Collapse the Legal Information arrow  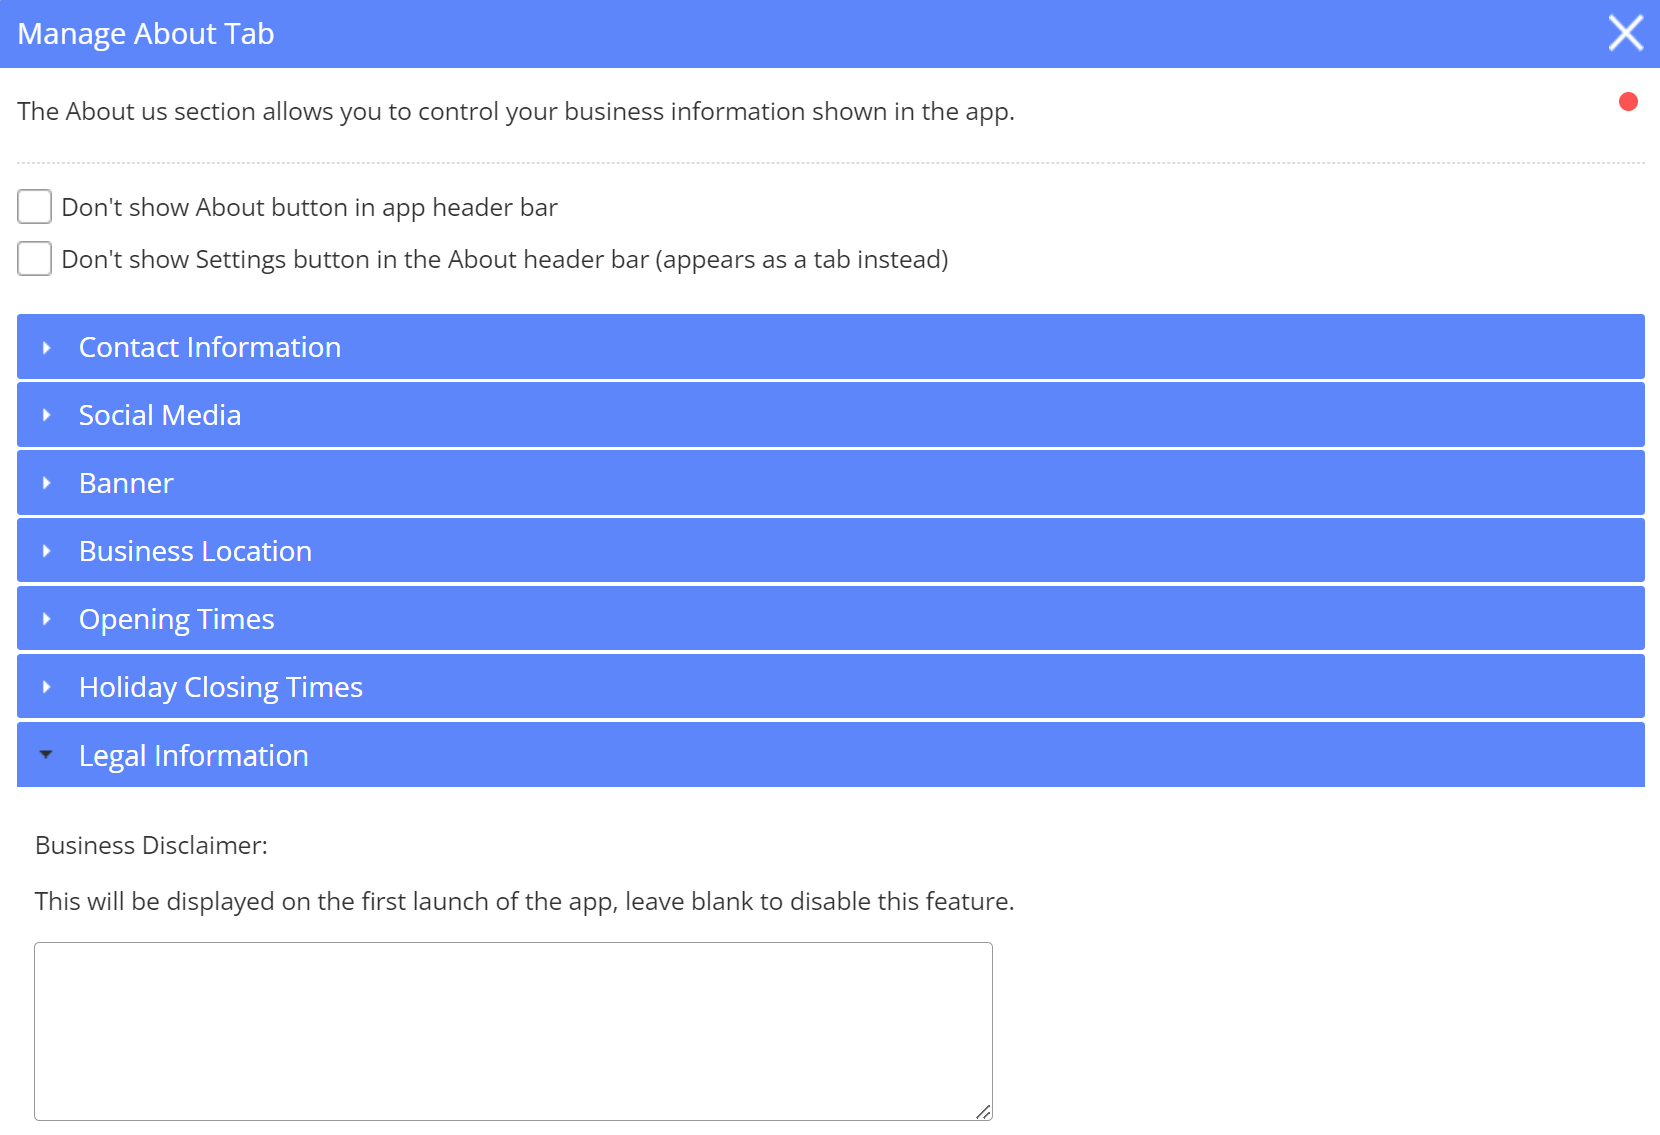[46, 755]
